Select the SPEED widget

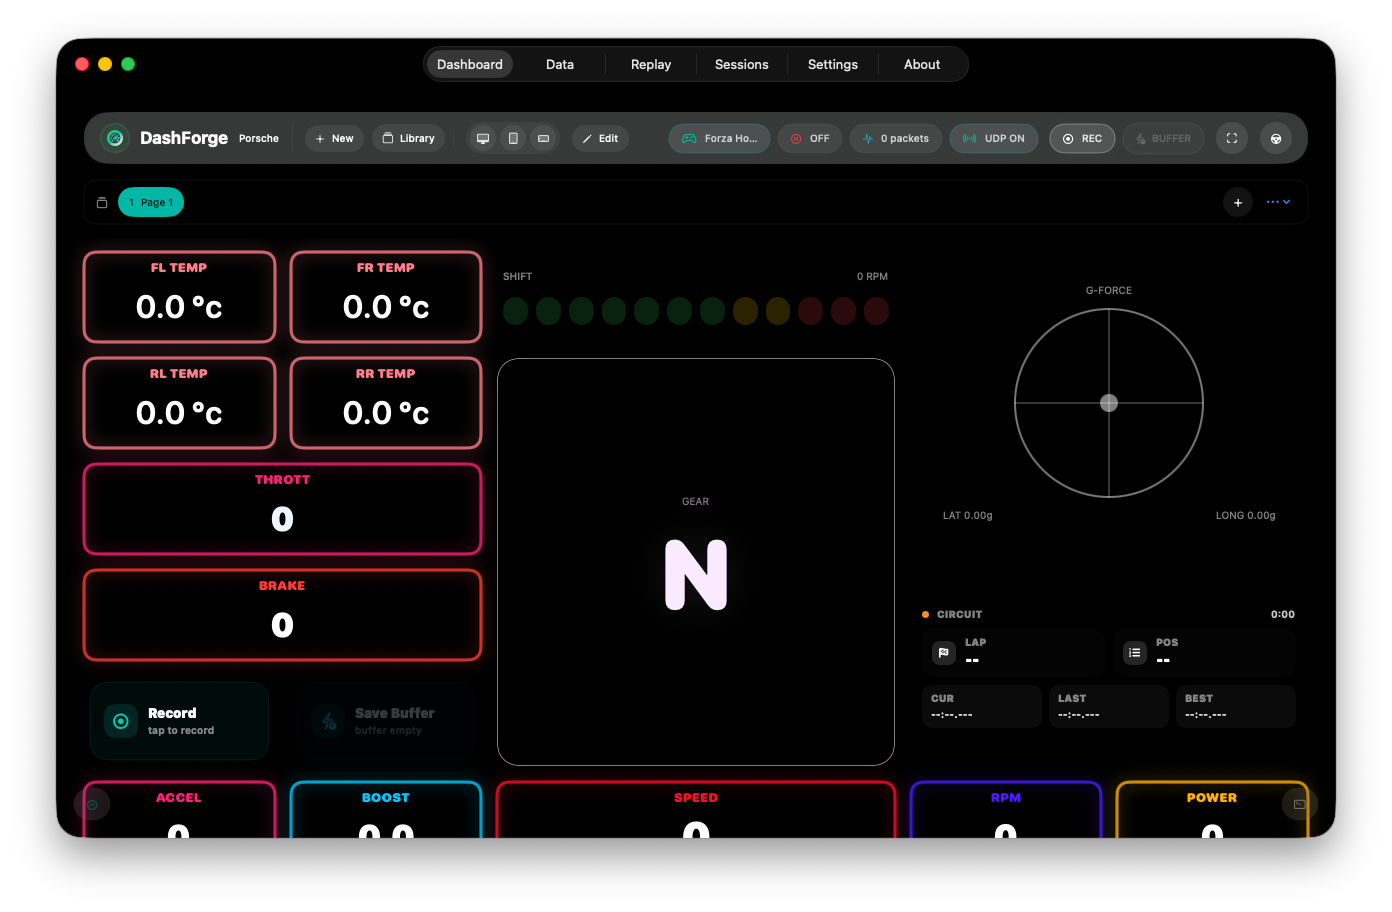(x=696, y=810)
